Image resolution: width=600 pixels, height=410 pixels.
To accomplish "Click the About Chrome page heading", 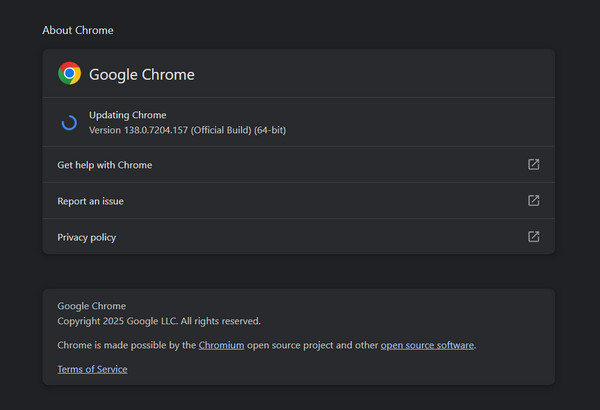I will click(x=78, y=30).
